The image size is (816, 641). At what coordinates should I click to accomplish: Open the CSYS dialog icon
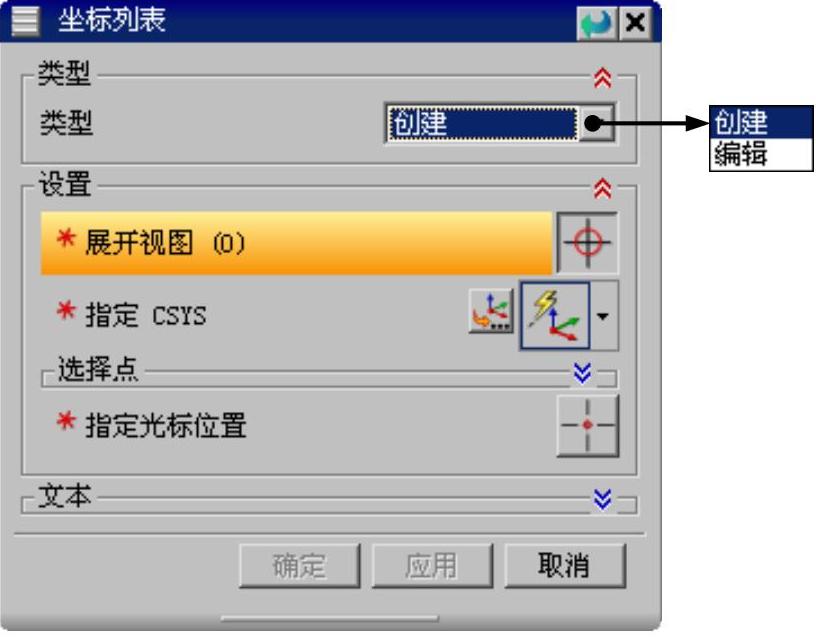coord(491,312)
